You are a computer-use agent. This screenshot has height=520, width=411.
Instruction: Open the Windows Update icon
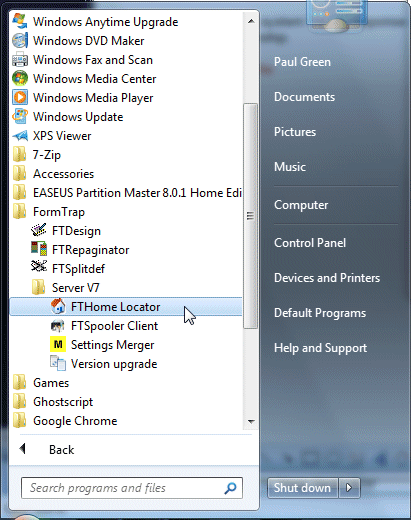[20, 117]
